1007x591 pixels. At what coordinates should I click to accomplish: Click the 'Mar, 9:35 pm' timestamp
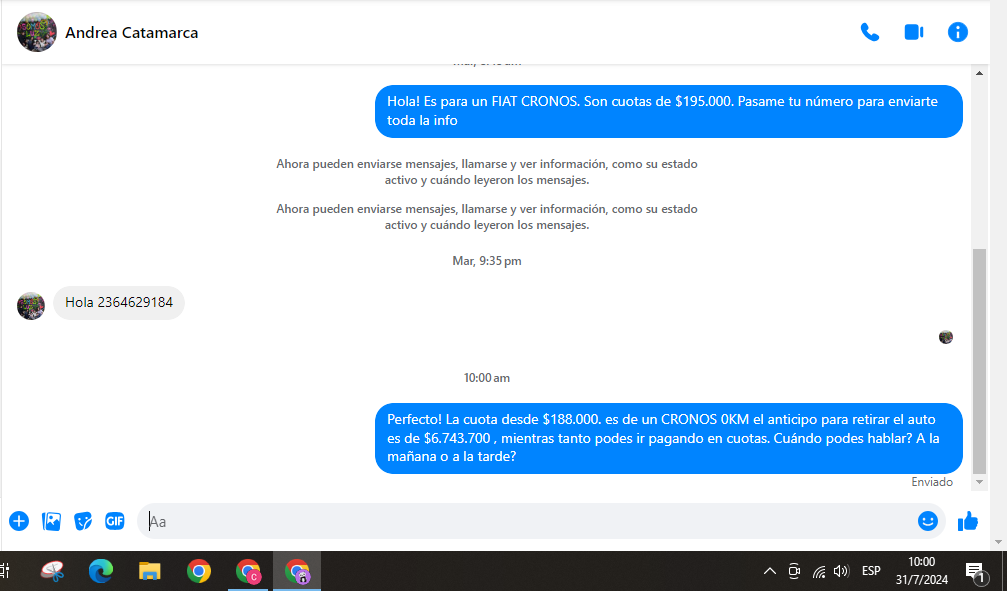point(487,261)
